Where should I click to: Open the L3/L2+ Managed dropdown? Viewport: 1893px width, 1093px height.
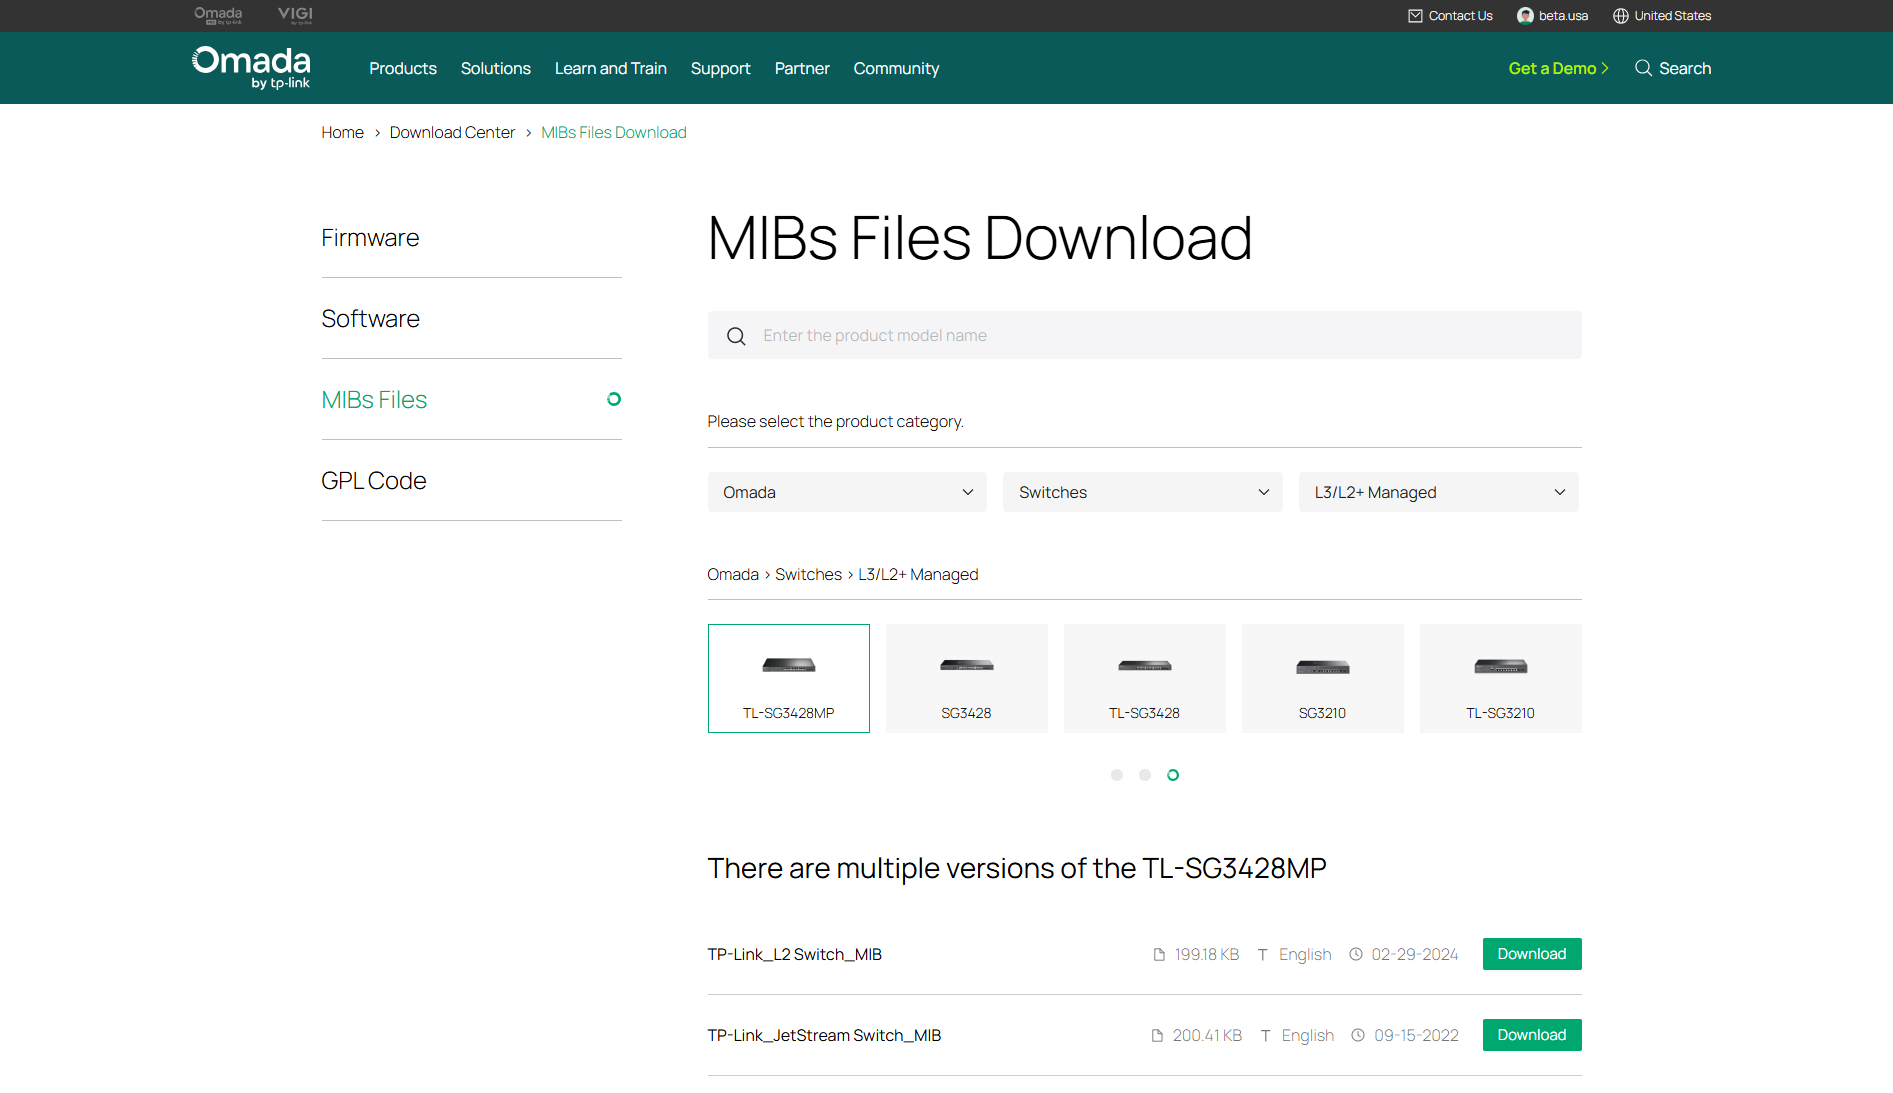1439,492
